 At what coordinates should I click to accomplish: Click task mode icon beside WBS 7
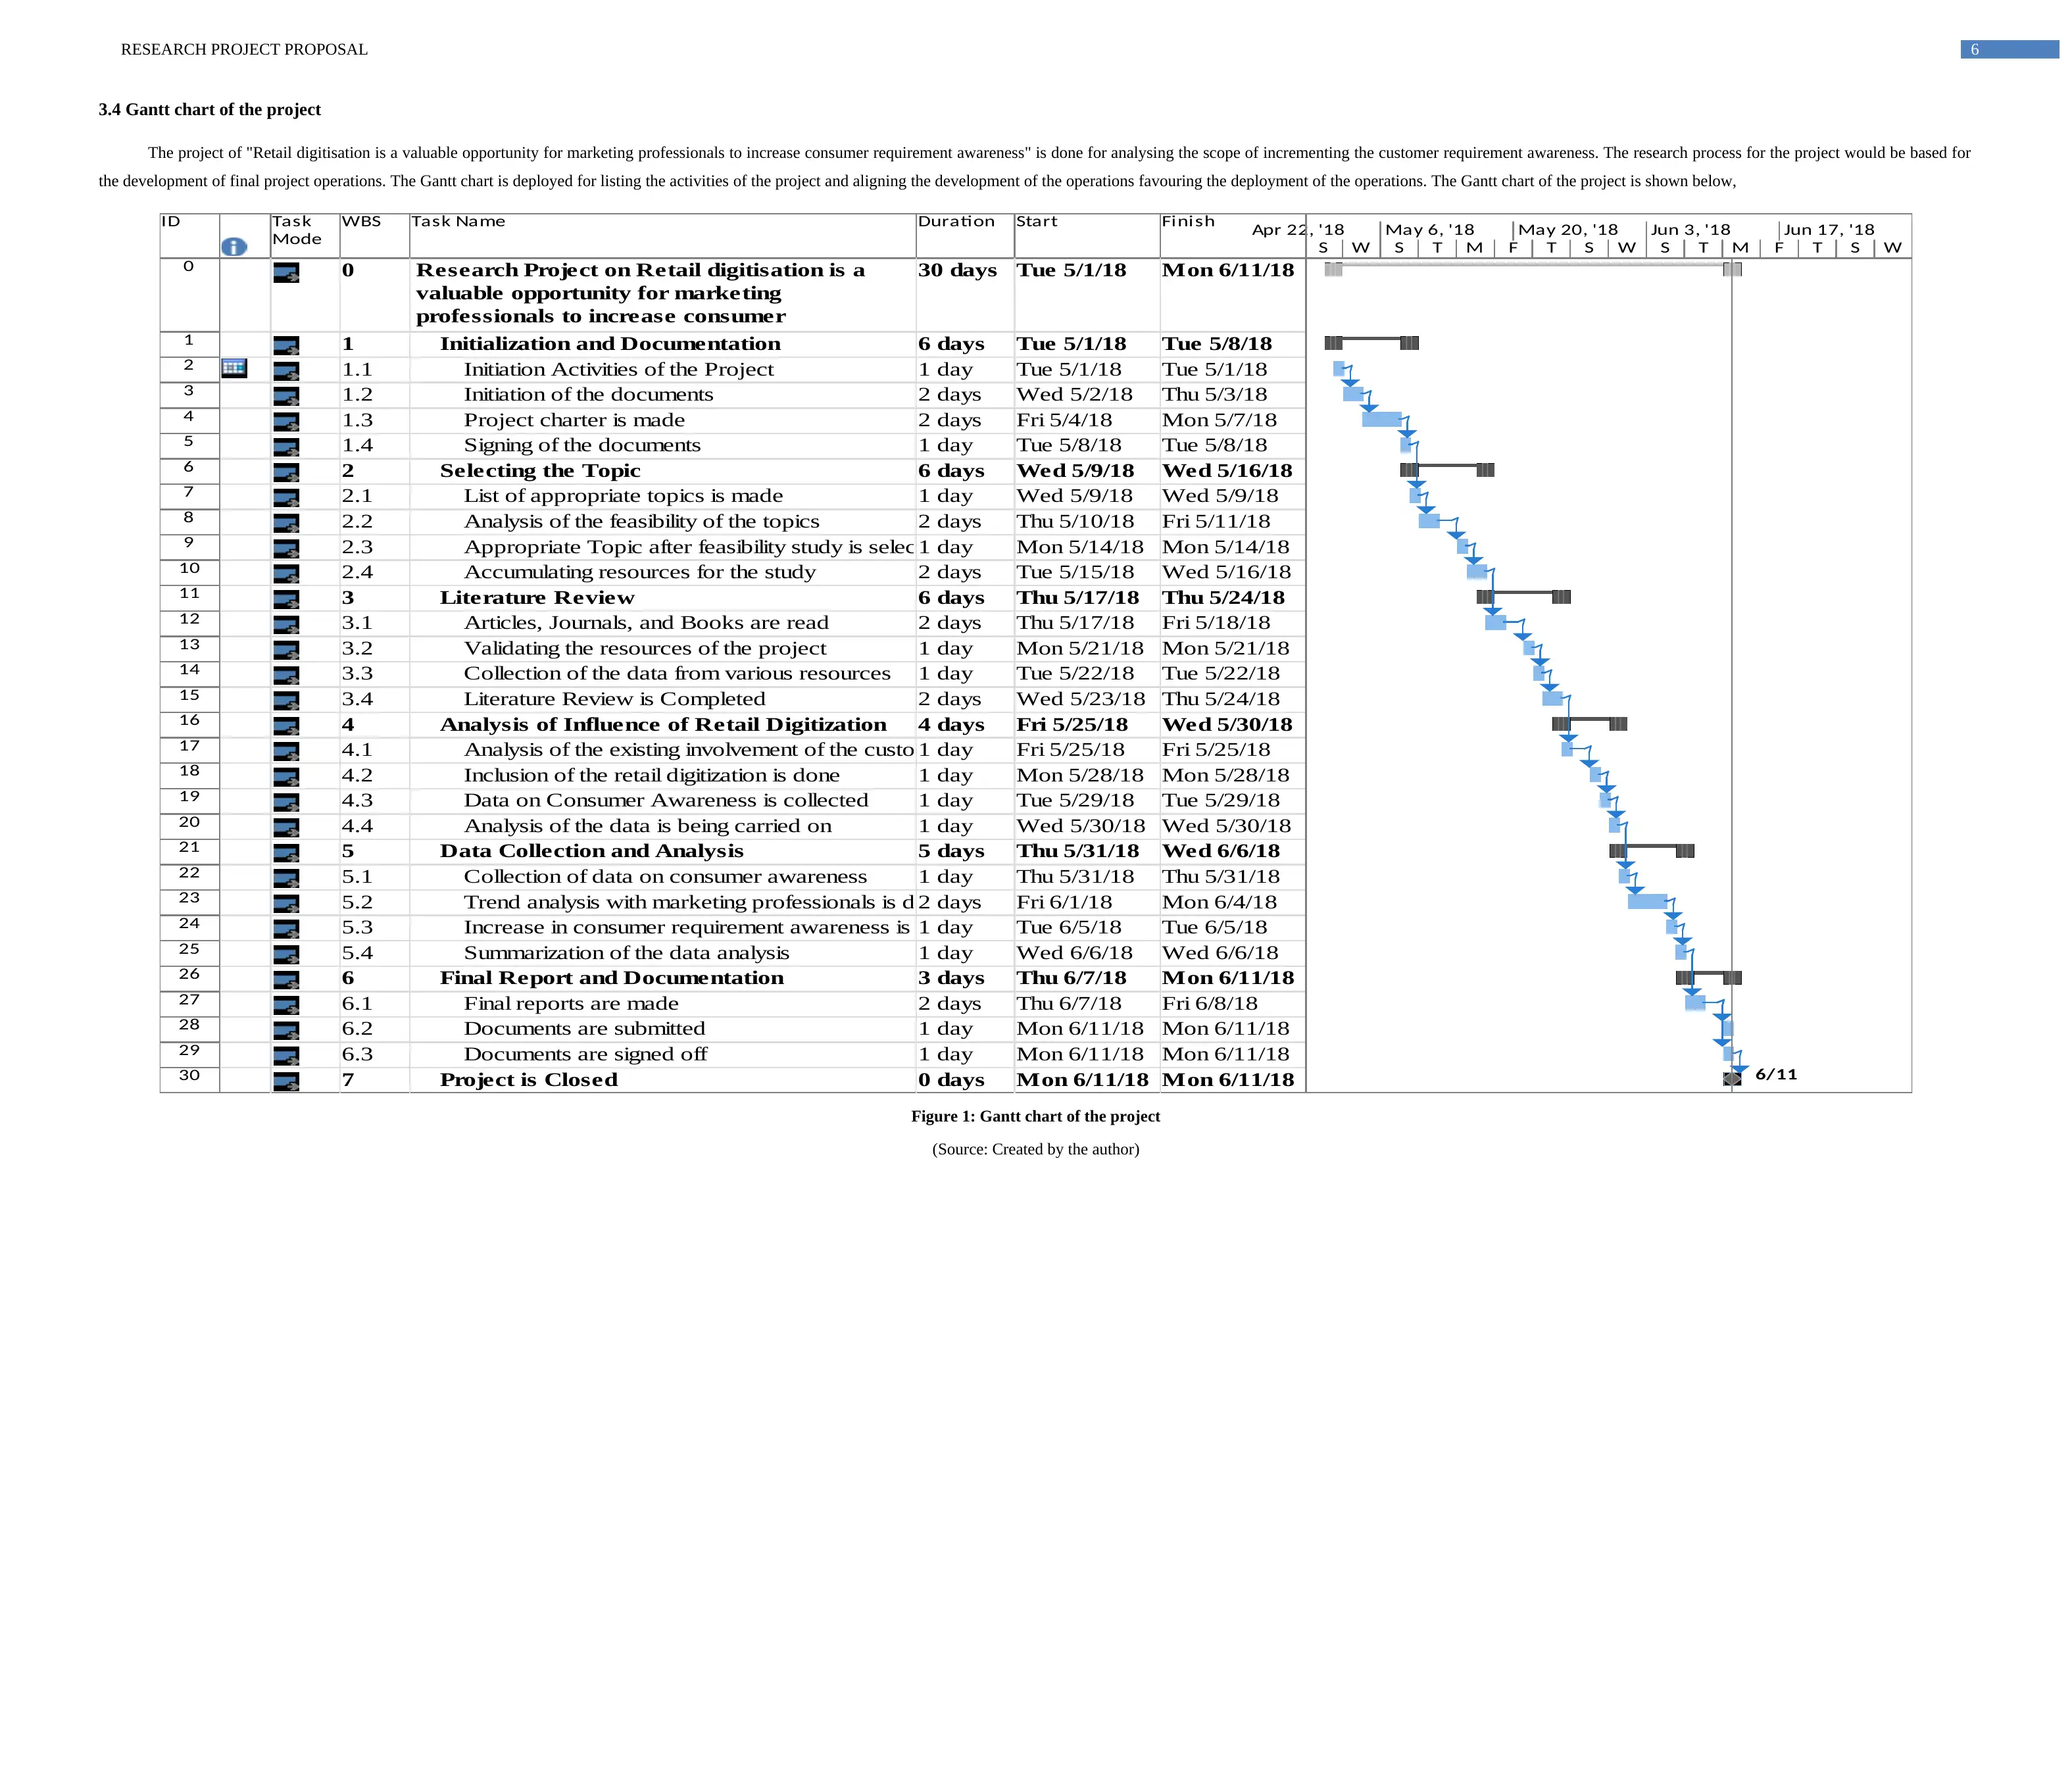(286, 1081)
